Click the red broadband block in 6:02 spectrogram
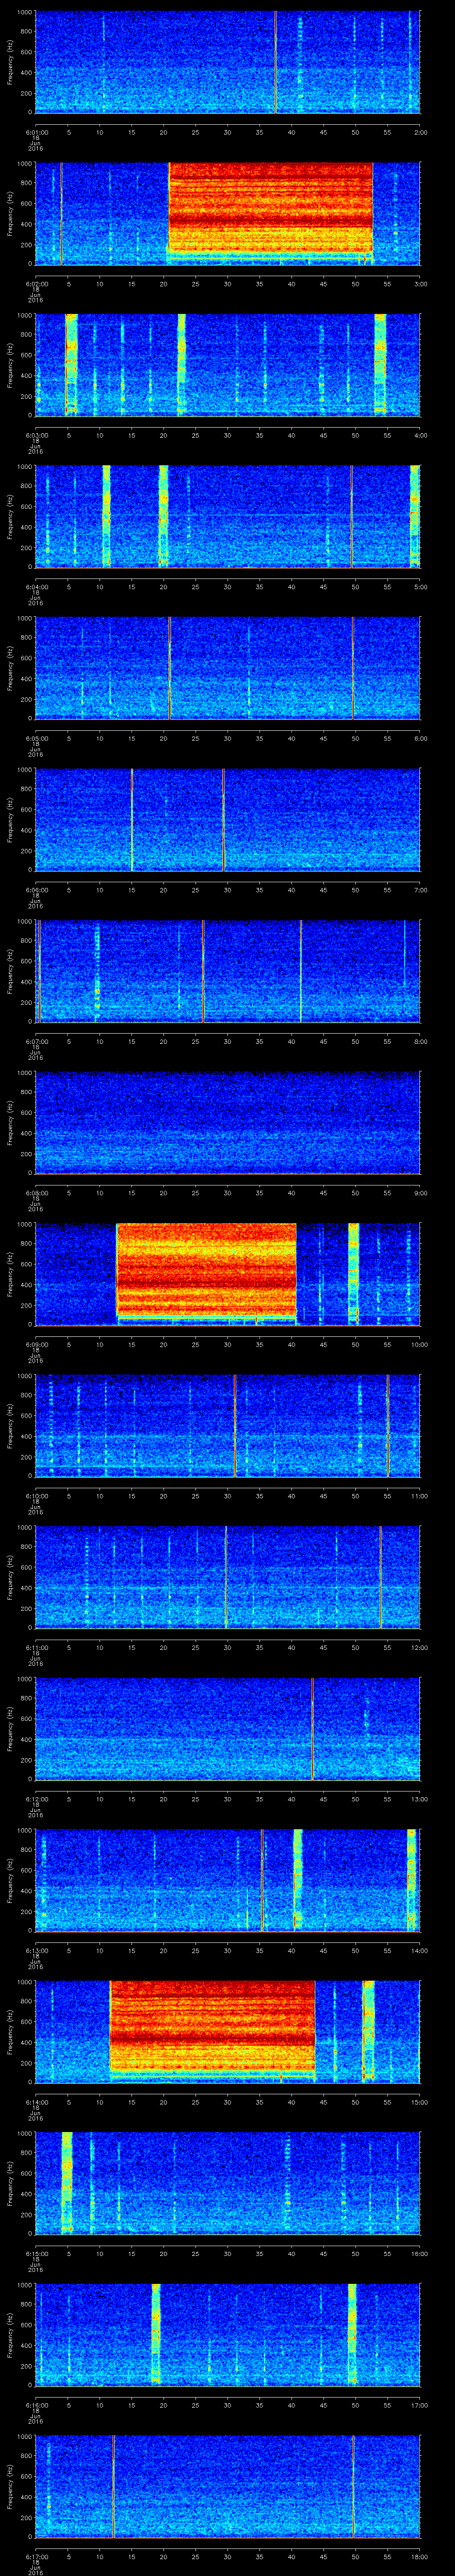Screen dimensions: 455x2576 tap(270, 210)
